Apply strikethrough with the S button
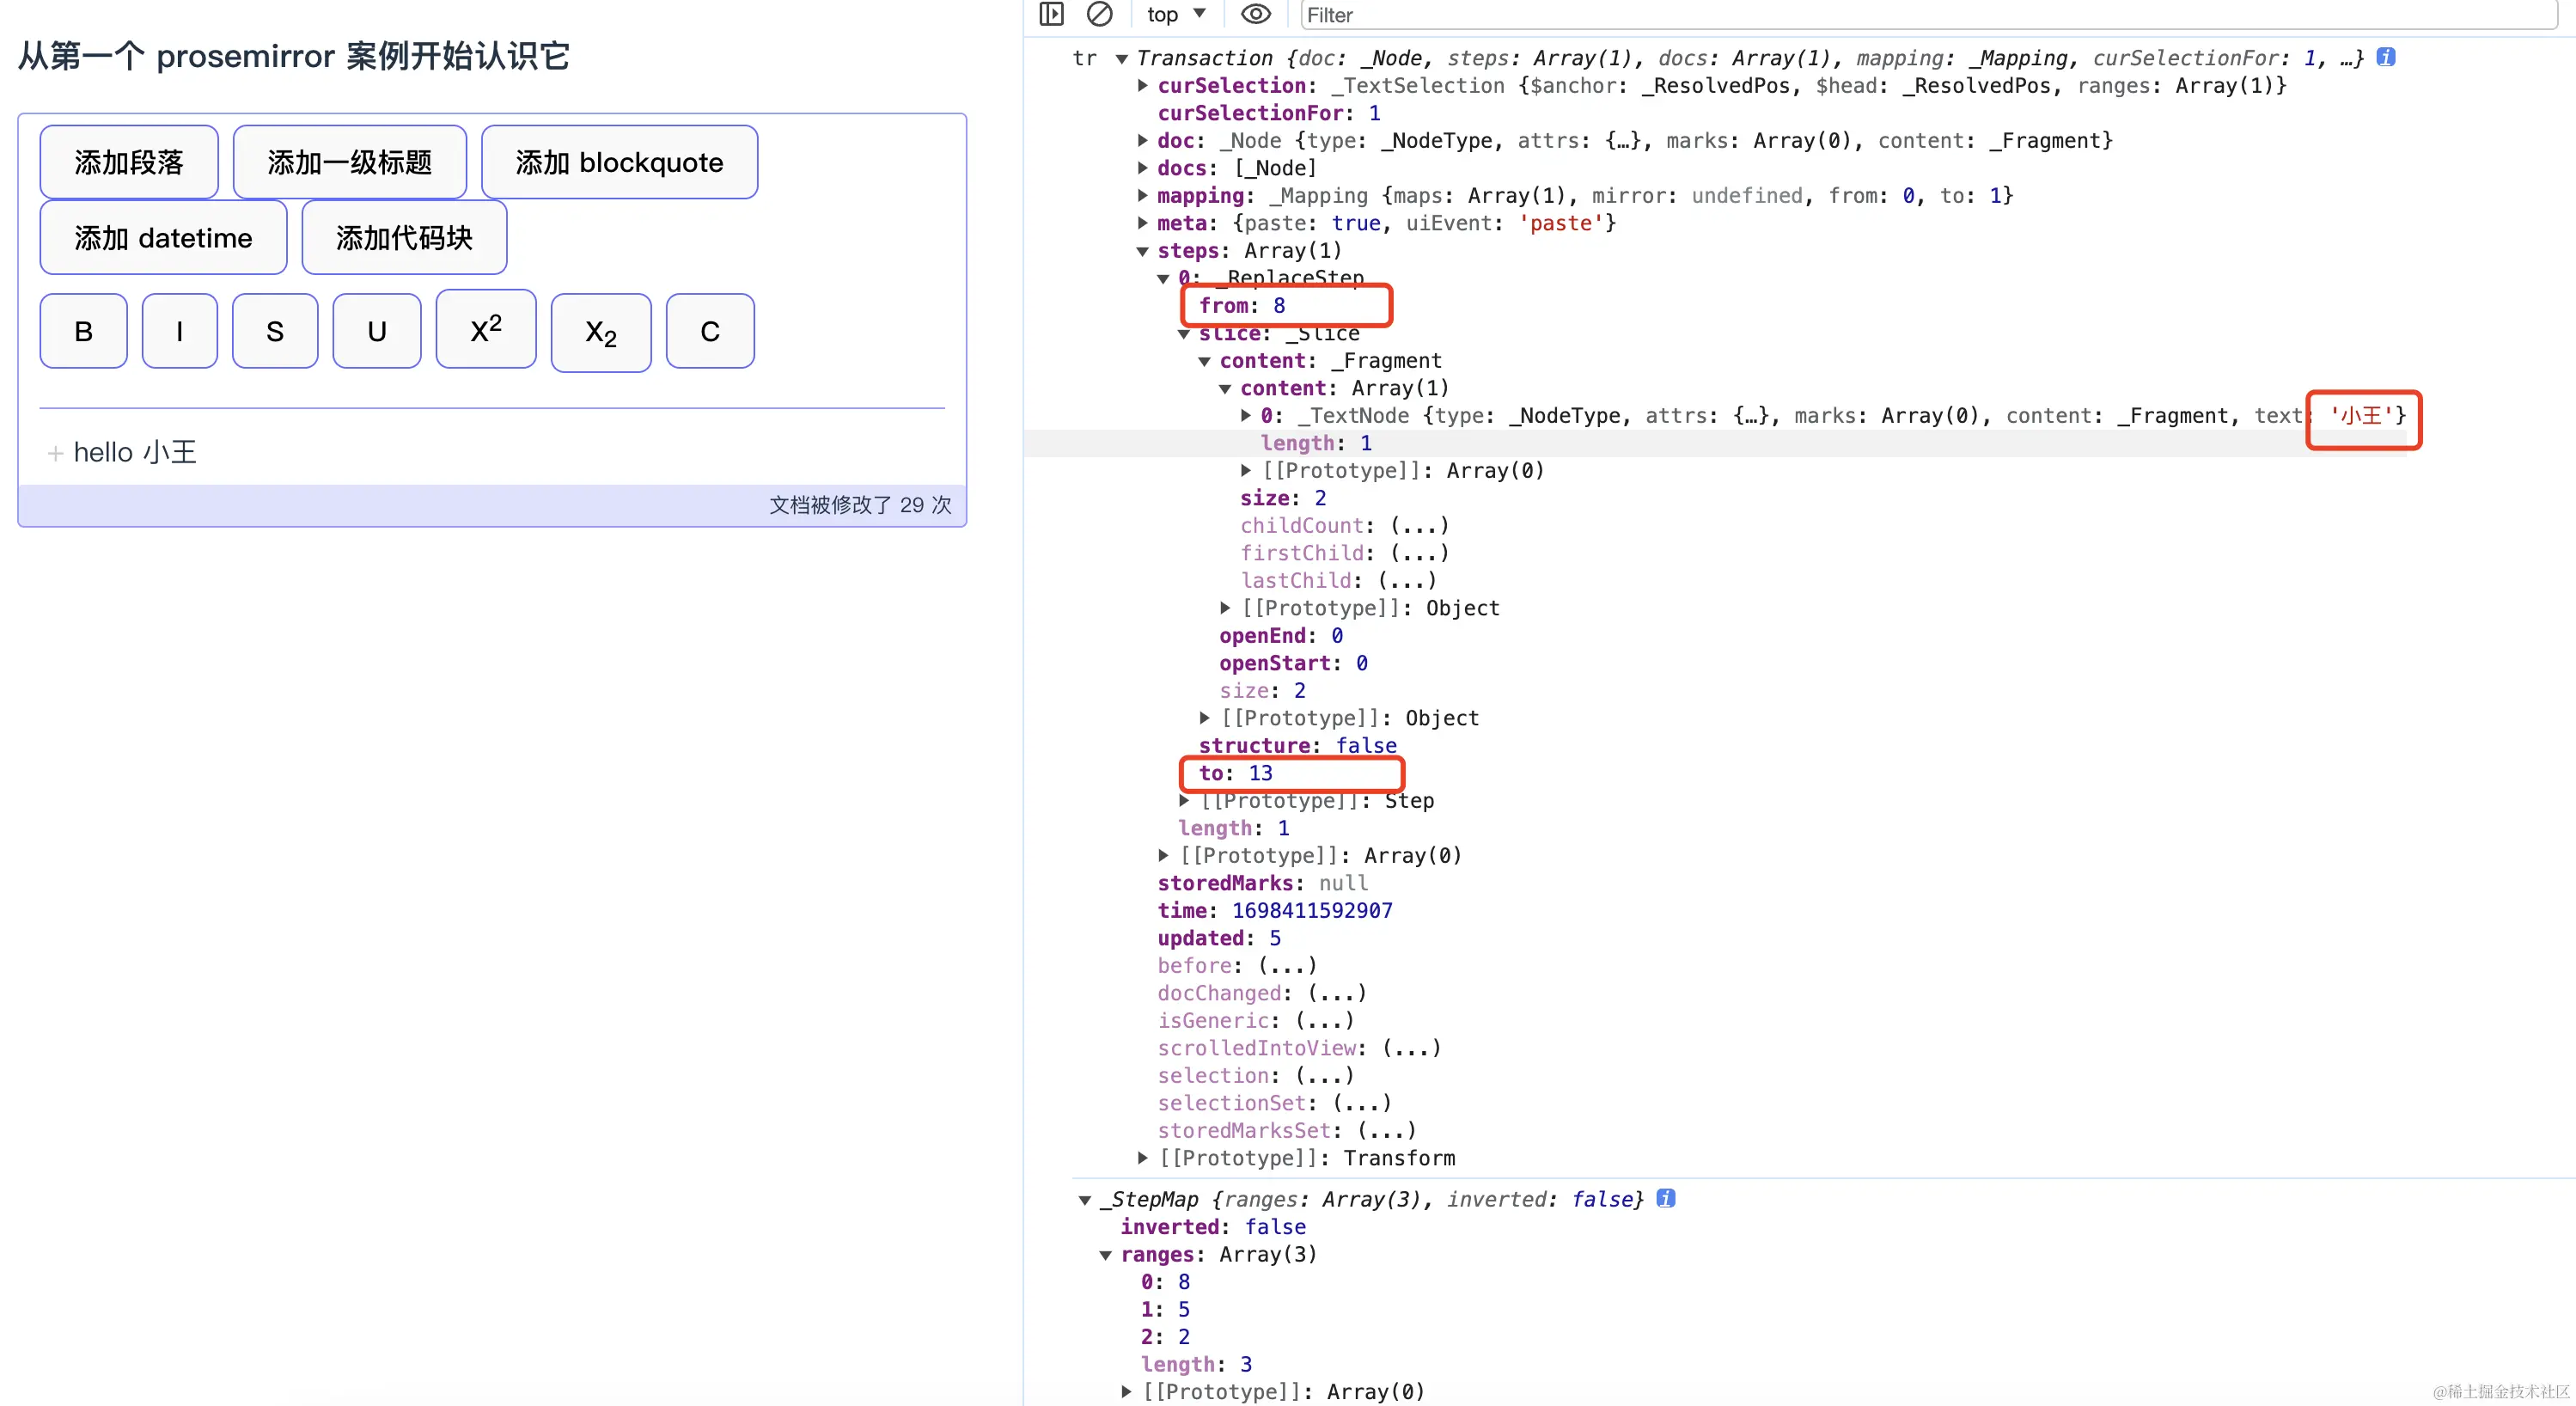Screen dimensions: 2576x1406 point(275,331)
